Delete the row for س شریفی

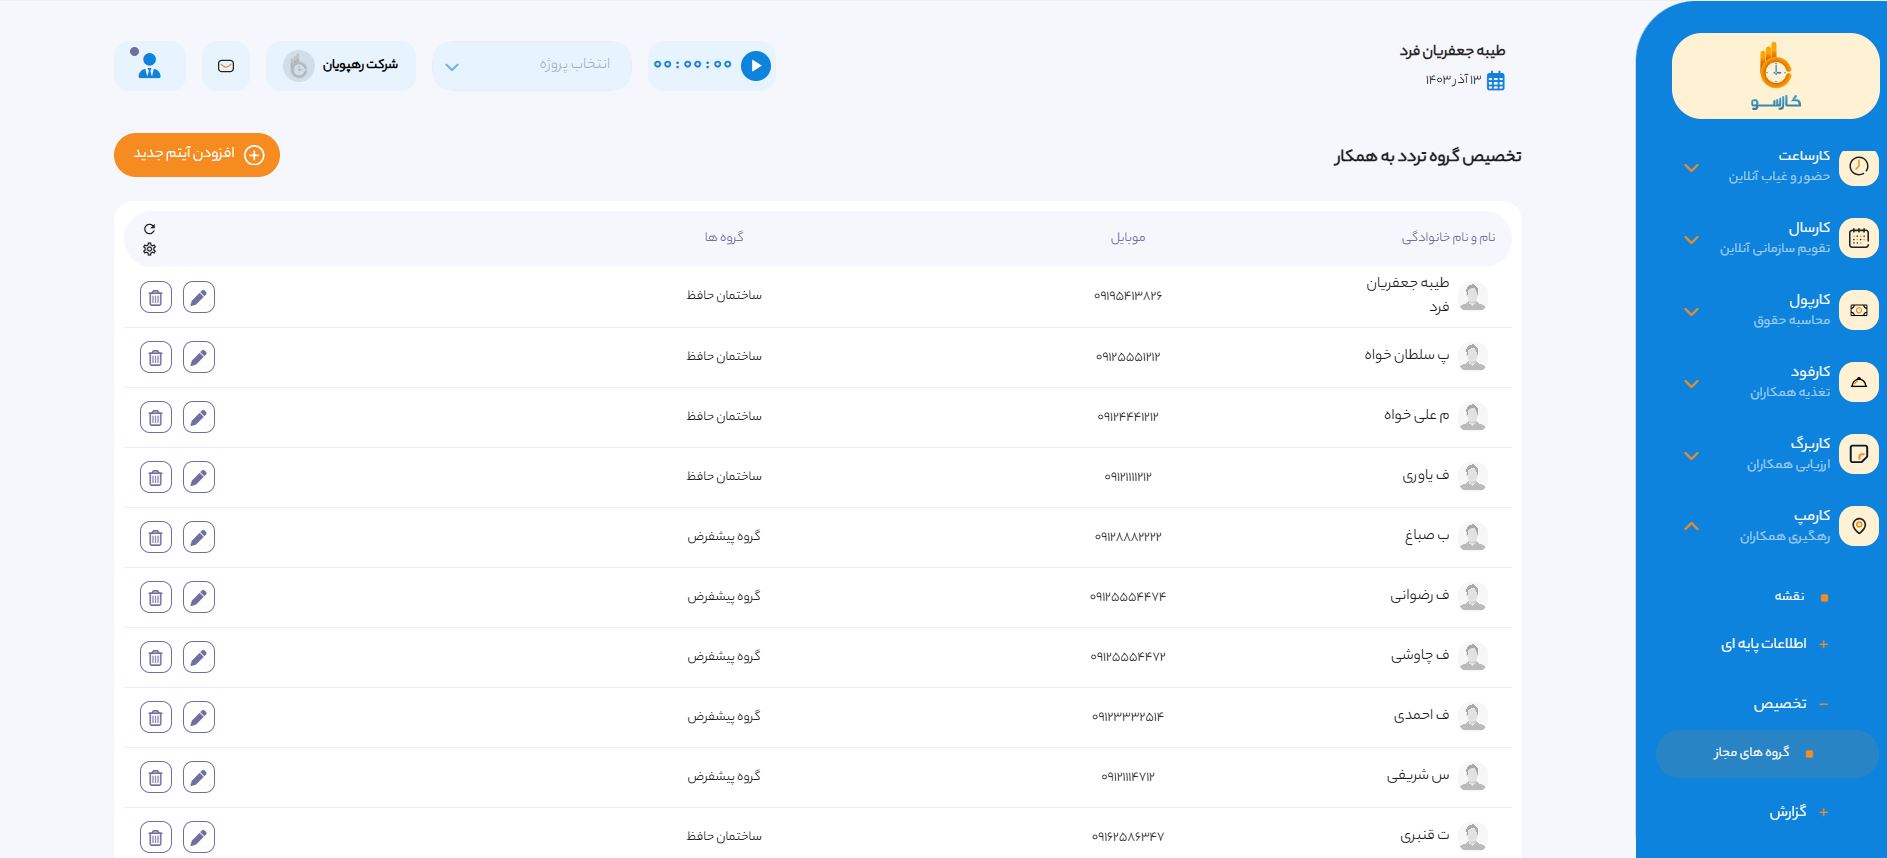pyautogui.click(x=156, y=777)
